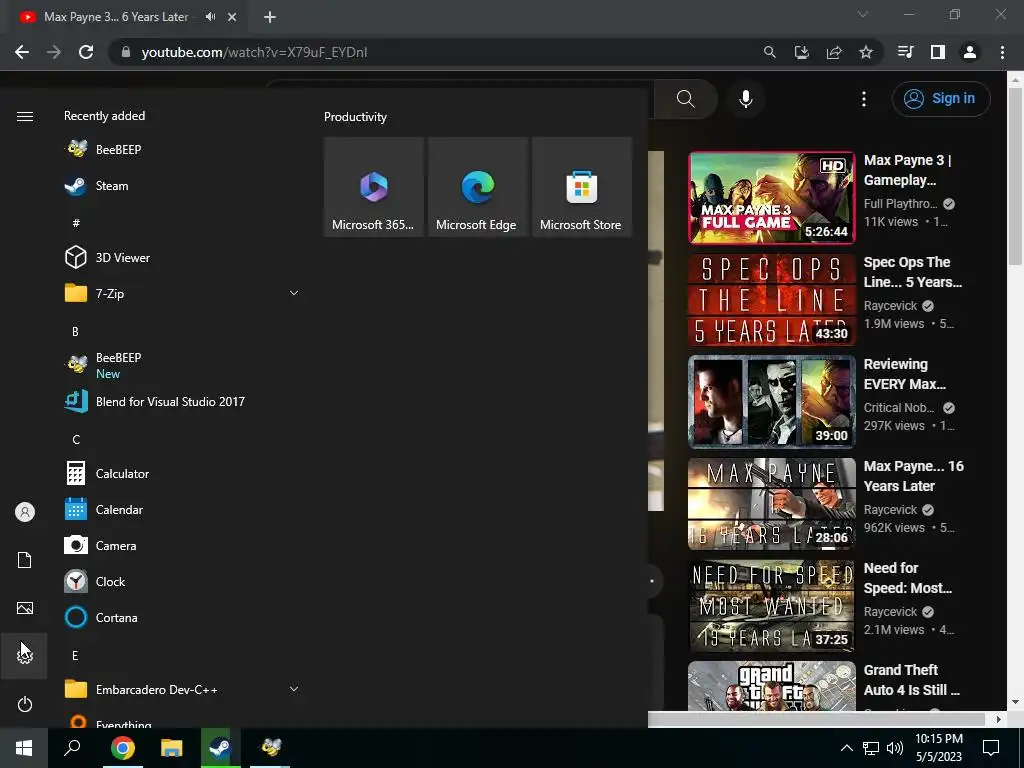Open a new Chrome tab
The height and width of the screenshot is (768, 1024).
tap(270, 17)
